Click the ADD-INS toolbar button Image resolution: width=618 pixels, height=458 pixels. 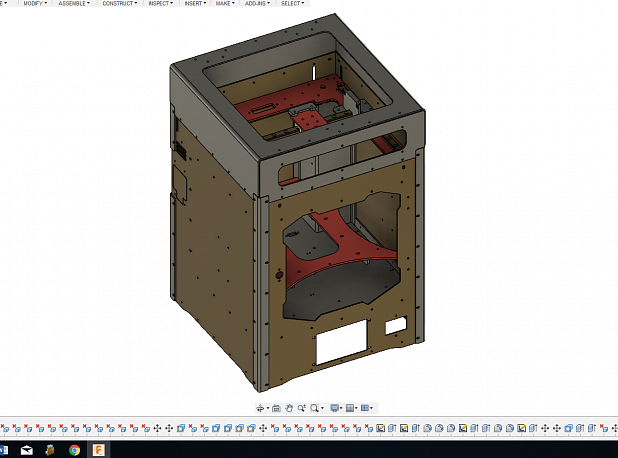coord(257,3)
